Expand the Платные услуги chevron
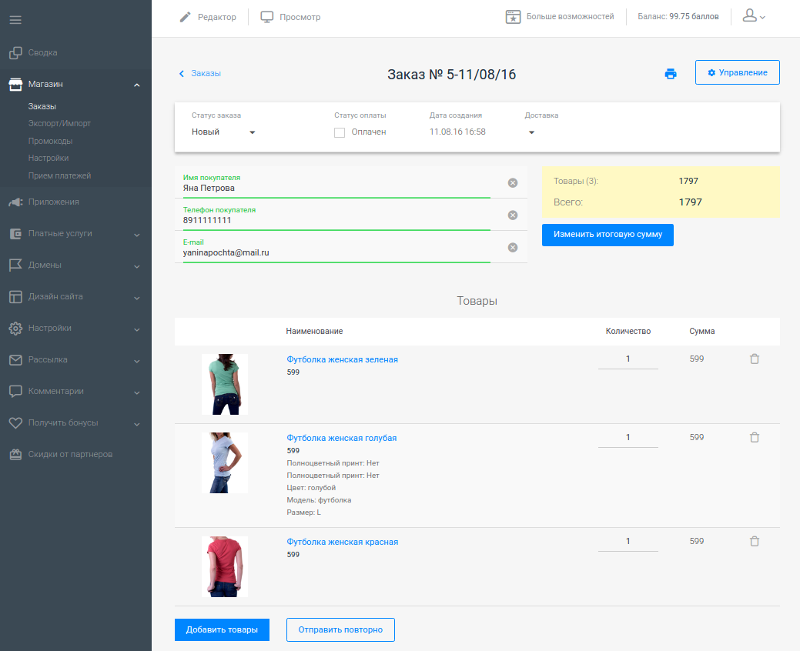 pos(137,235)
